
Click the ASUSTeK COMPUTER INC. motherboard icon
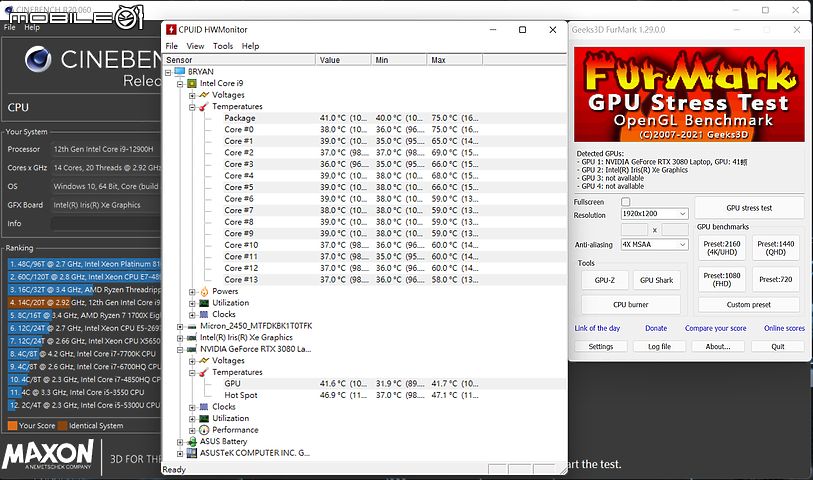[x=192, y=453]
